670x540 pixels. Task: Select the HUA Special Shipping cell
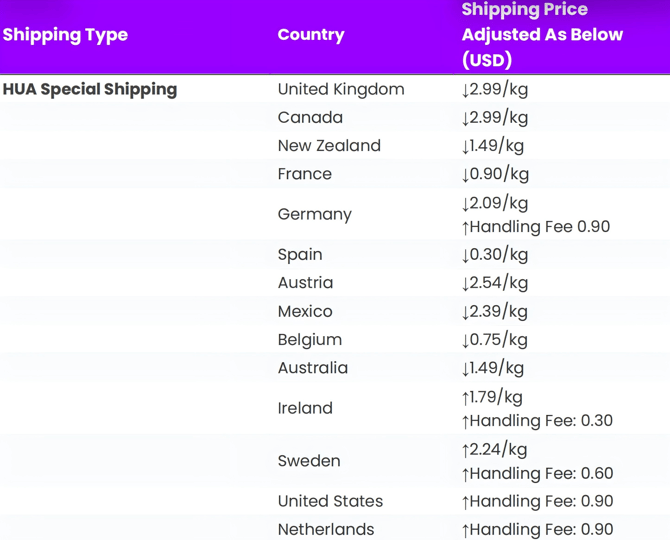[x=90, y=89]
